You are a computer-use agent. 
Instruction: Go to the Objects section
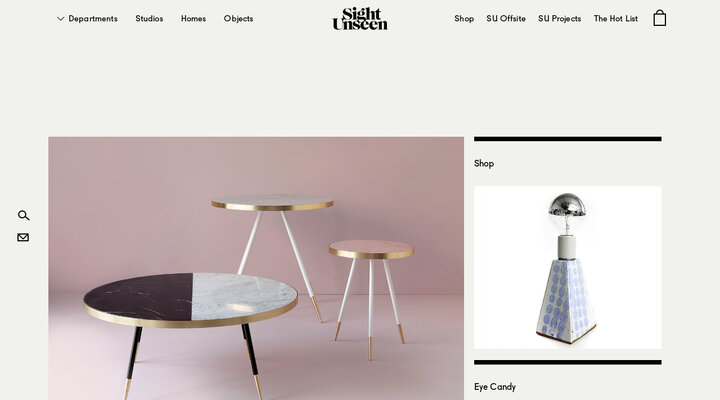[238, 19]
